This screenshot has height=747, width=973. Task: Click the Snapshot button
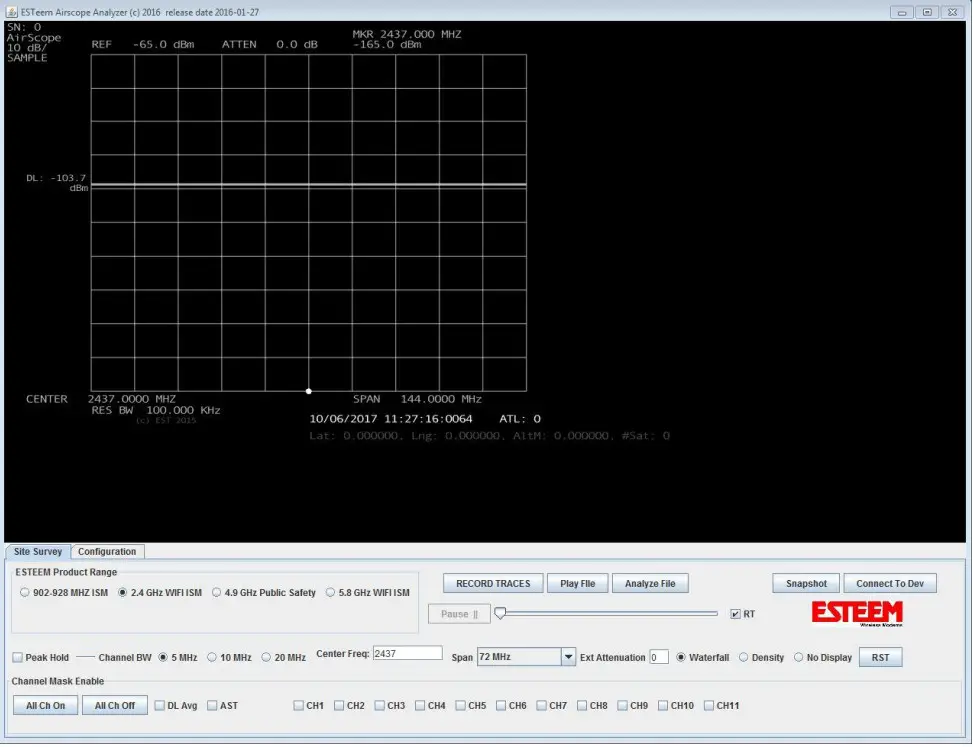tap(804, 583)
